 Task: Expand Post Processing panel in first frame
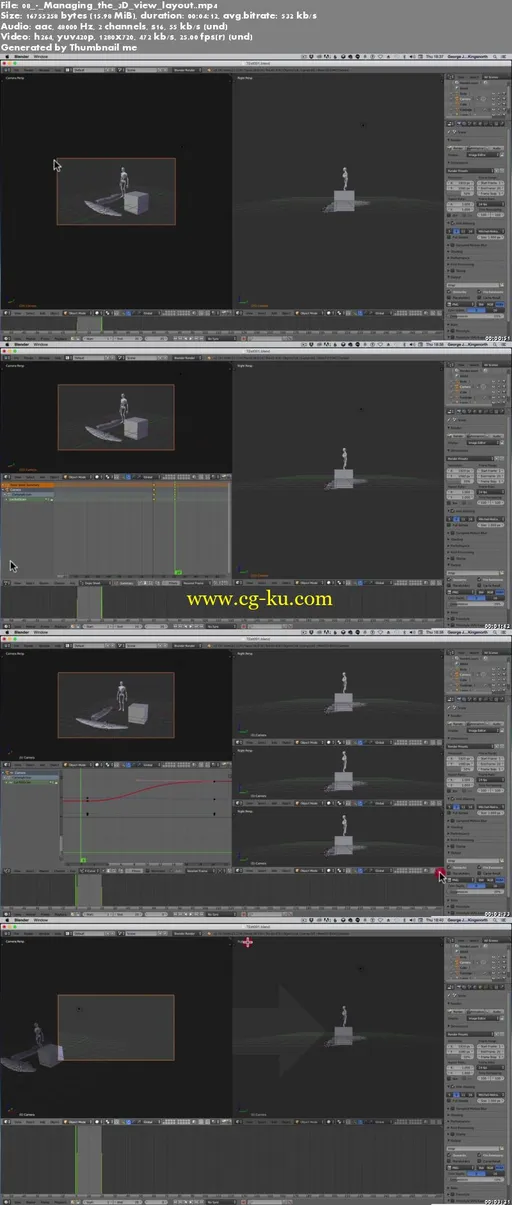click(x=461, y=264)
